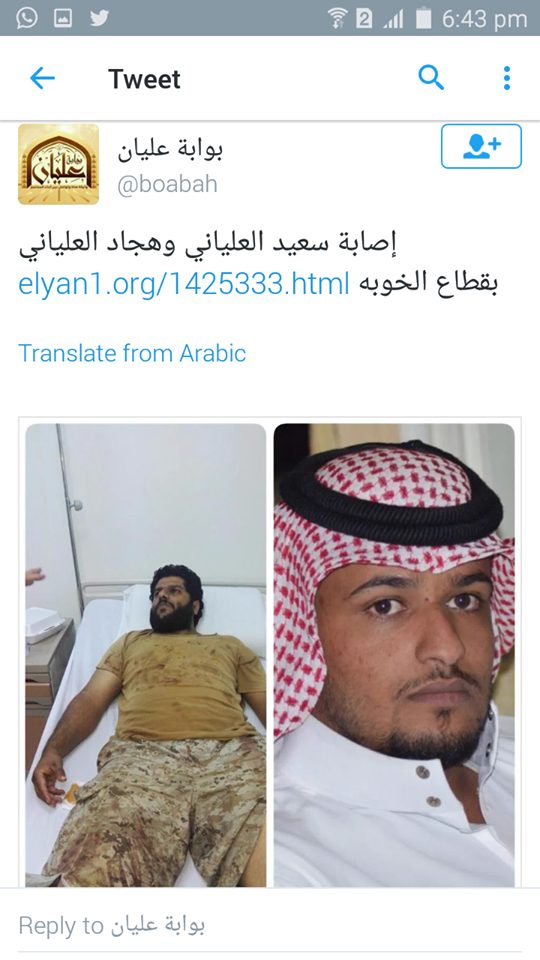This screenshot has width=540, height=960.
Task: Tap the Wi-Fi status icon
Action: coord(337,18)
